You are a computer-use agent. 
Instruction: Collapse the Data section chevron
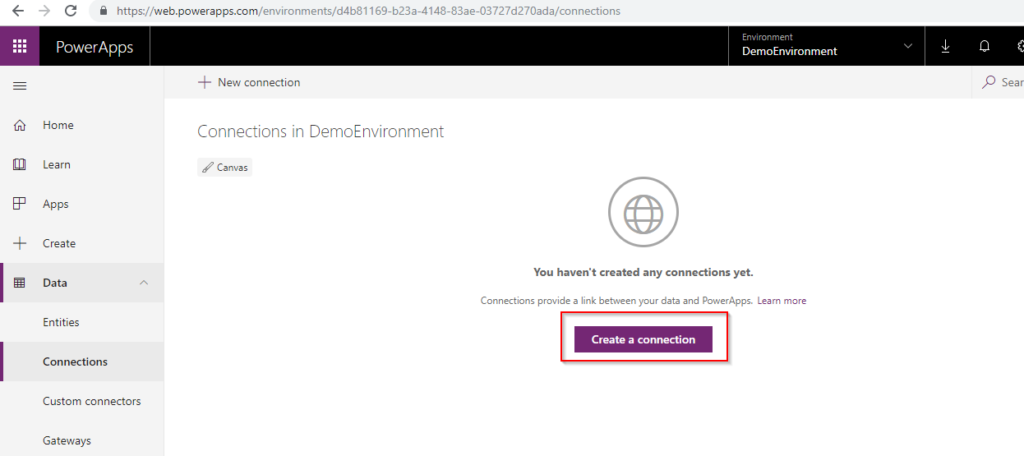144,282
